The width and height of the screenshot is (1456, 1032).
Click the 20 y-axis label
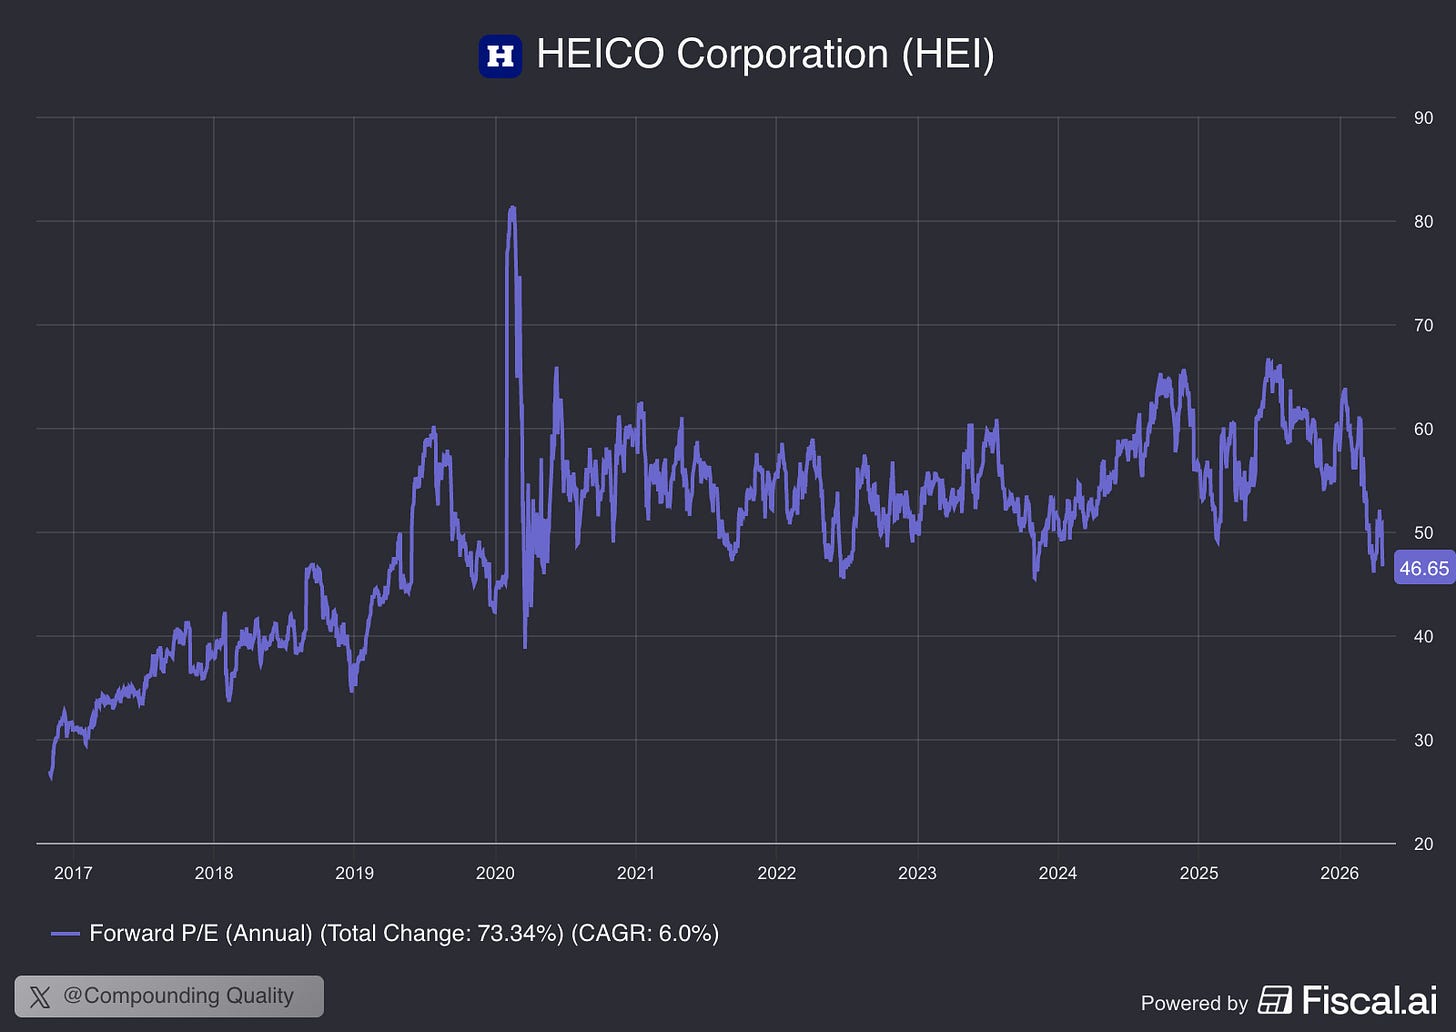pyautogui.click(x=1423, y=844)
